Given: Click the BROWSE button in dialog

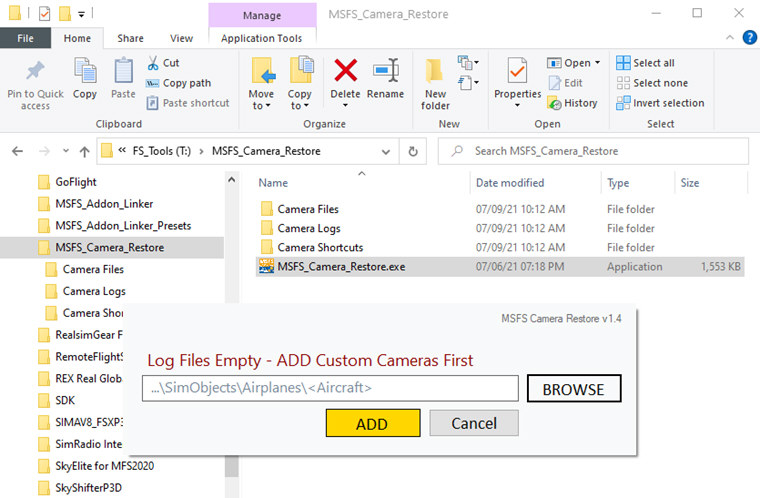Looking at the screenshot, I should pos(573,388).
